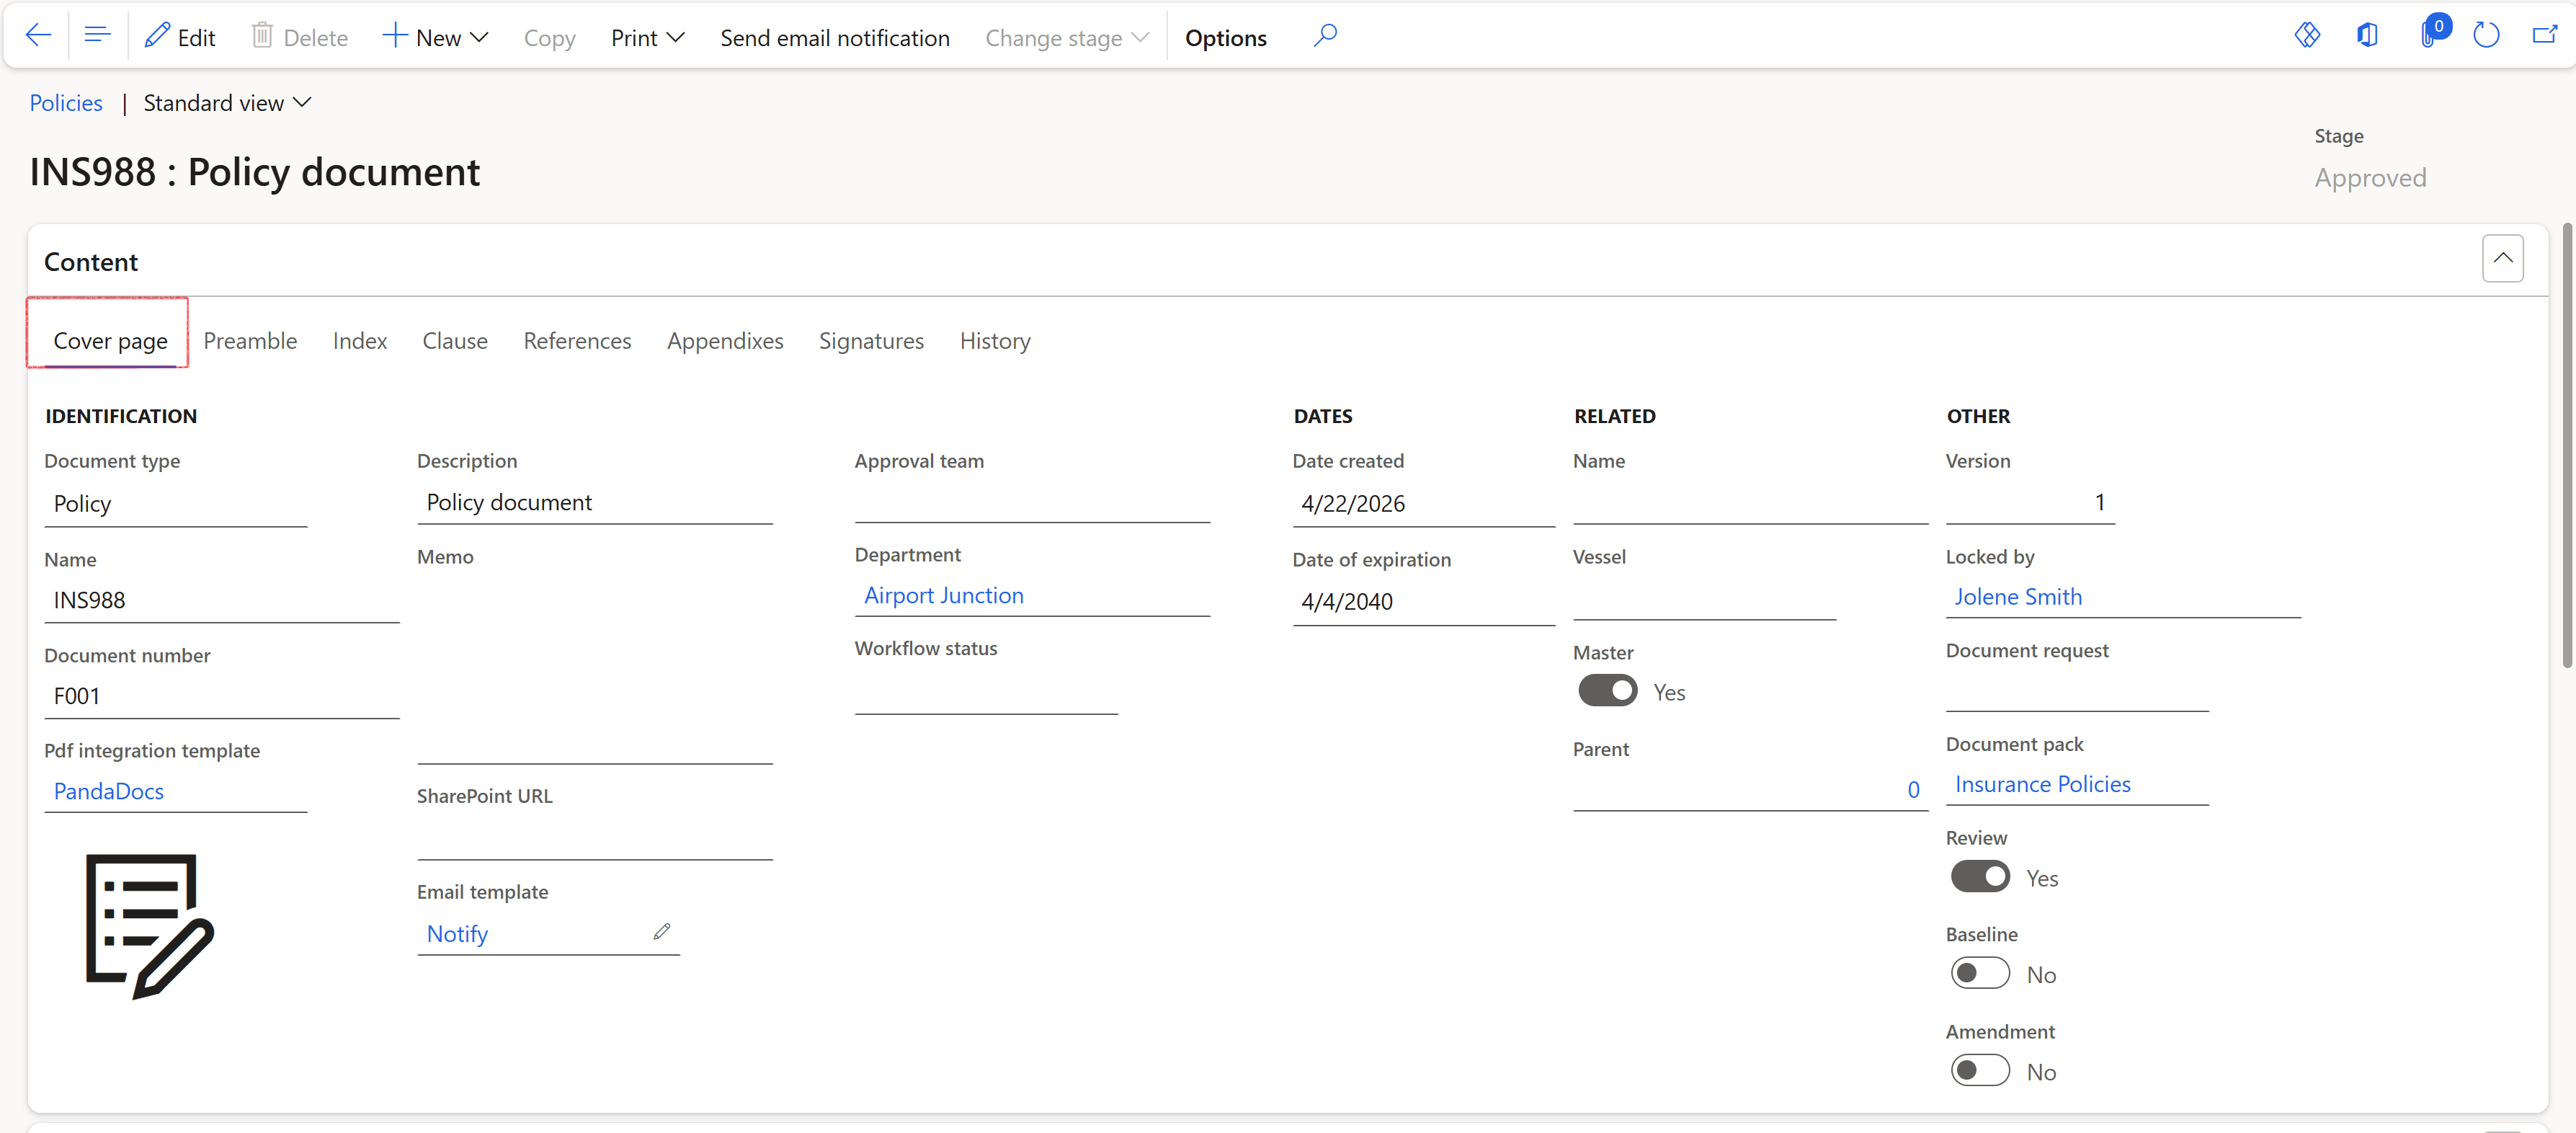The width and height of the screenshot is (2576, 1133).
Task: Click the Description input field
Action: click(594, 503)
